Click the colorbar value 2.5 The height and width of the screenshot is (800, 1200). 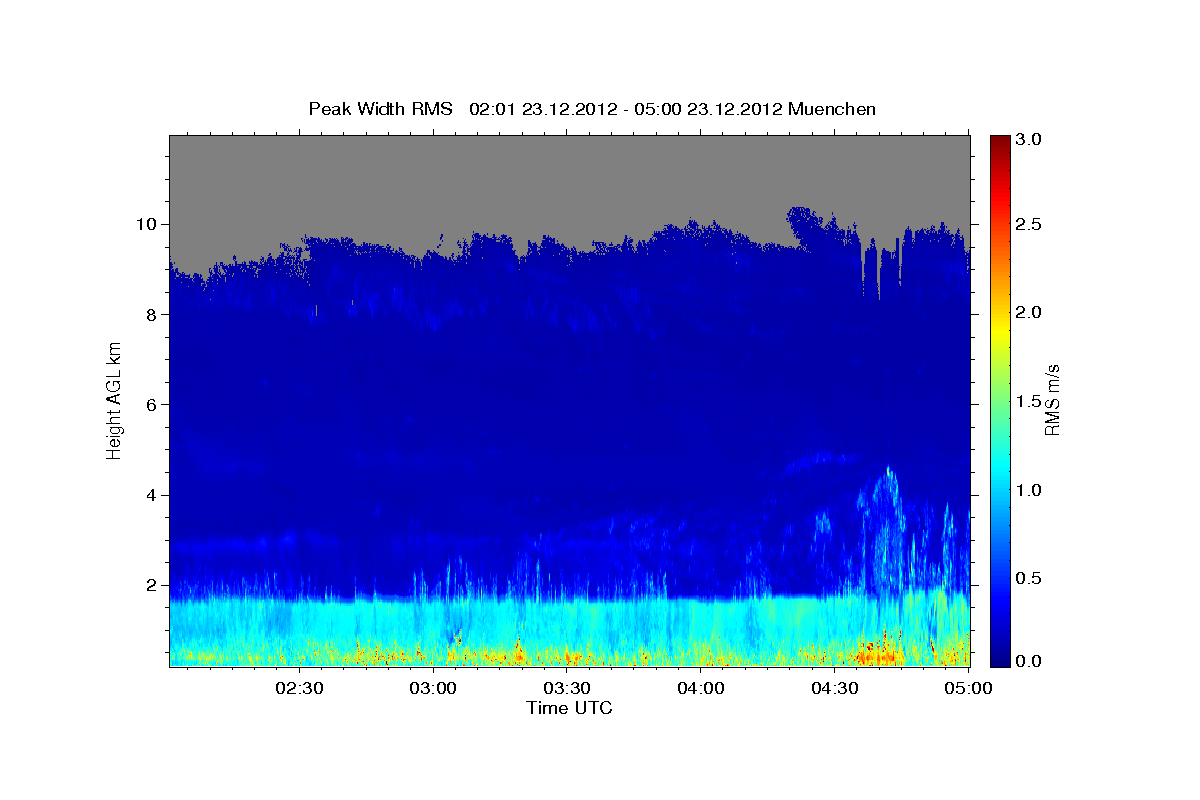(1031, 224)
